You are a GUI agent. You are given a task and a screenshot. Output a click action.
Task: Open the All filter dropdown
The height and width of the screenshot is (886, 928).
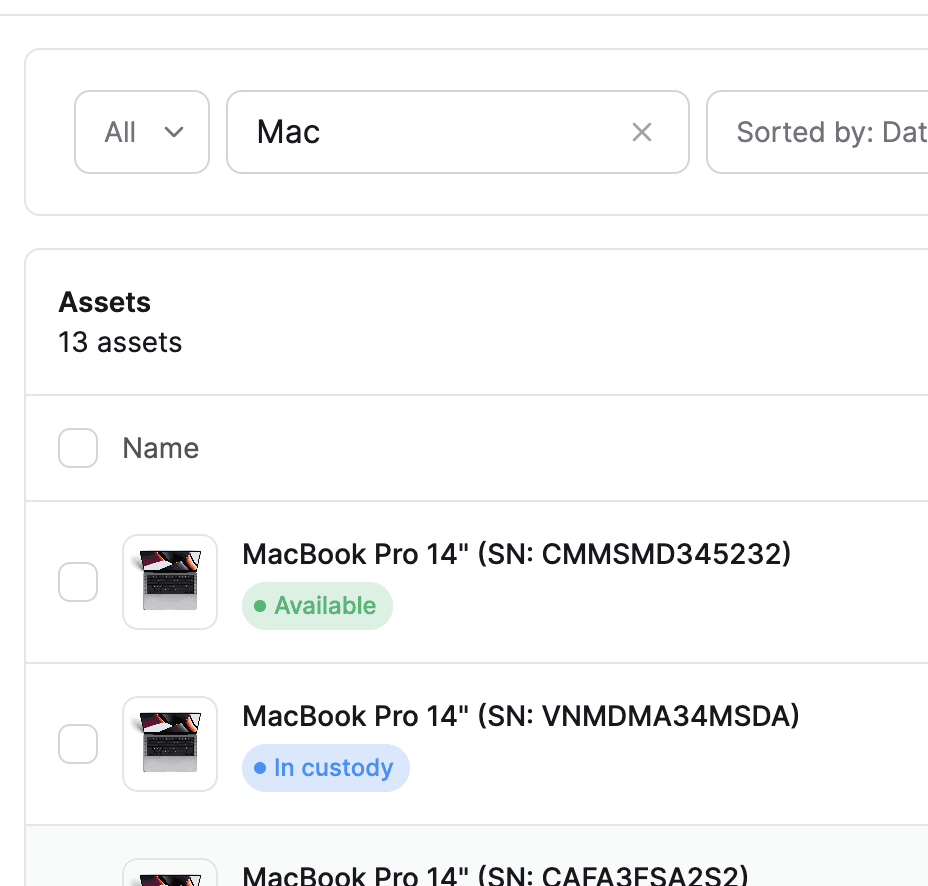(x=142, y=132)
